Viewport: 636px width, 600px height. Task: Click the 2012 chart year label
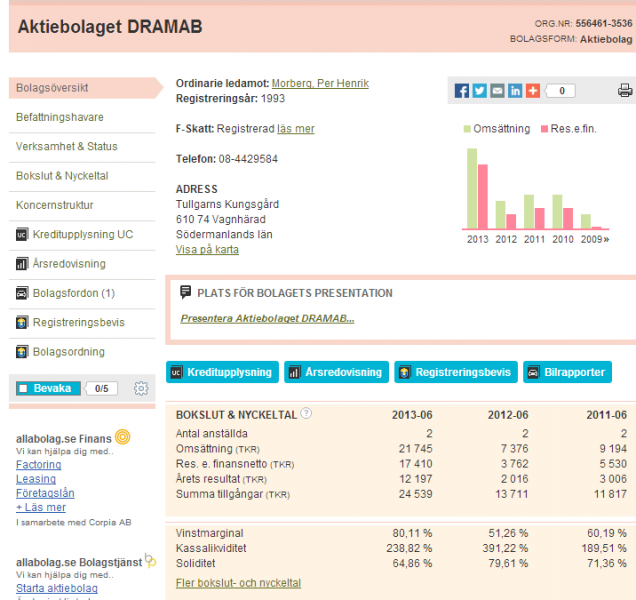click(506, 239)
